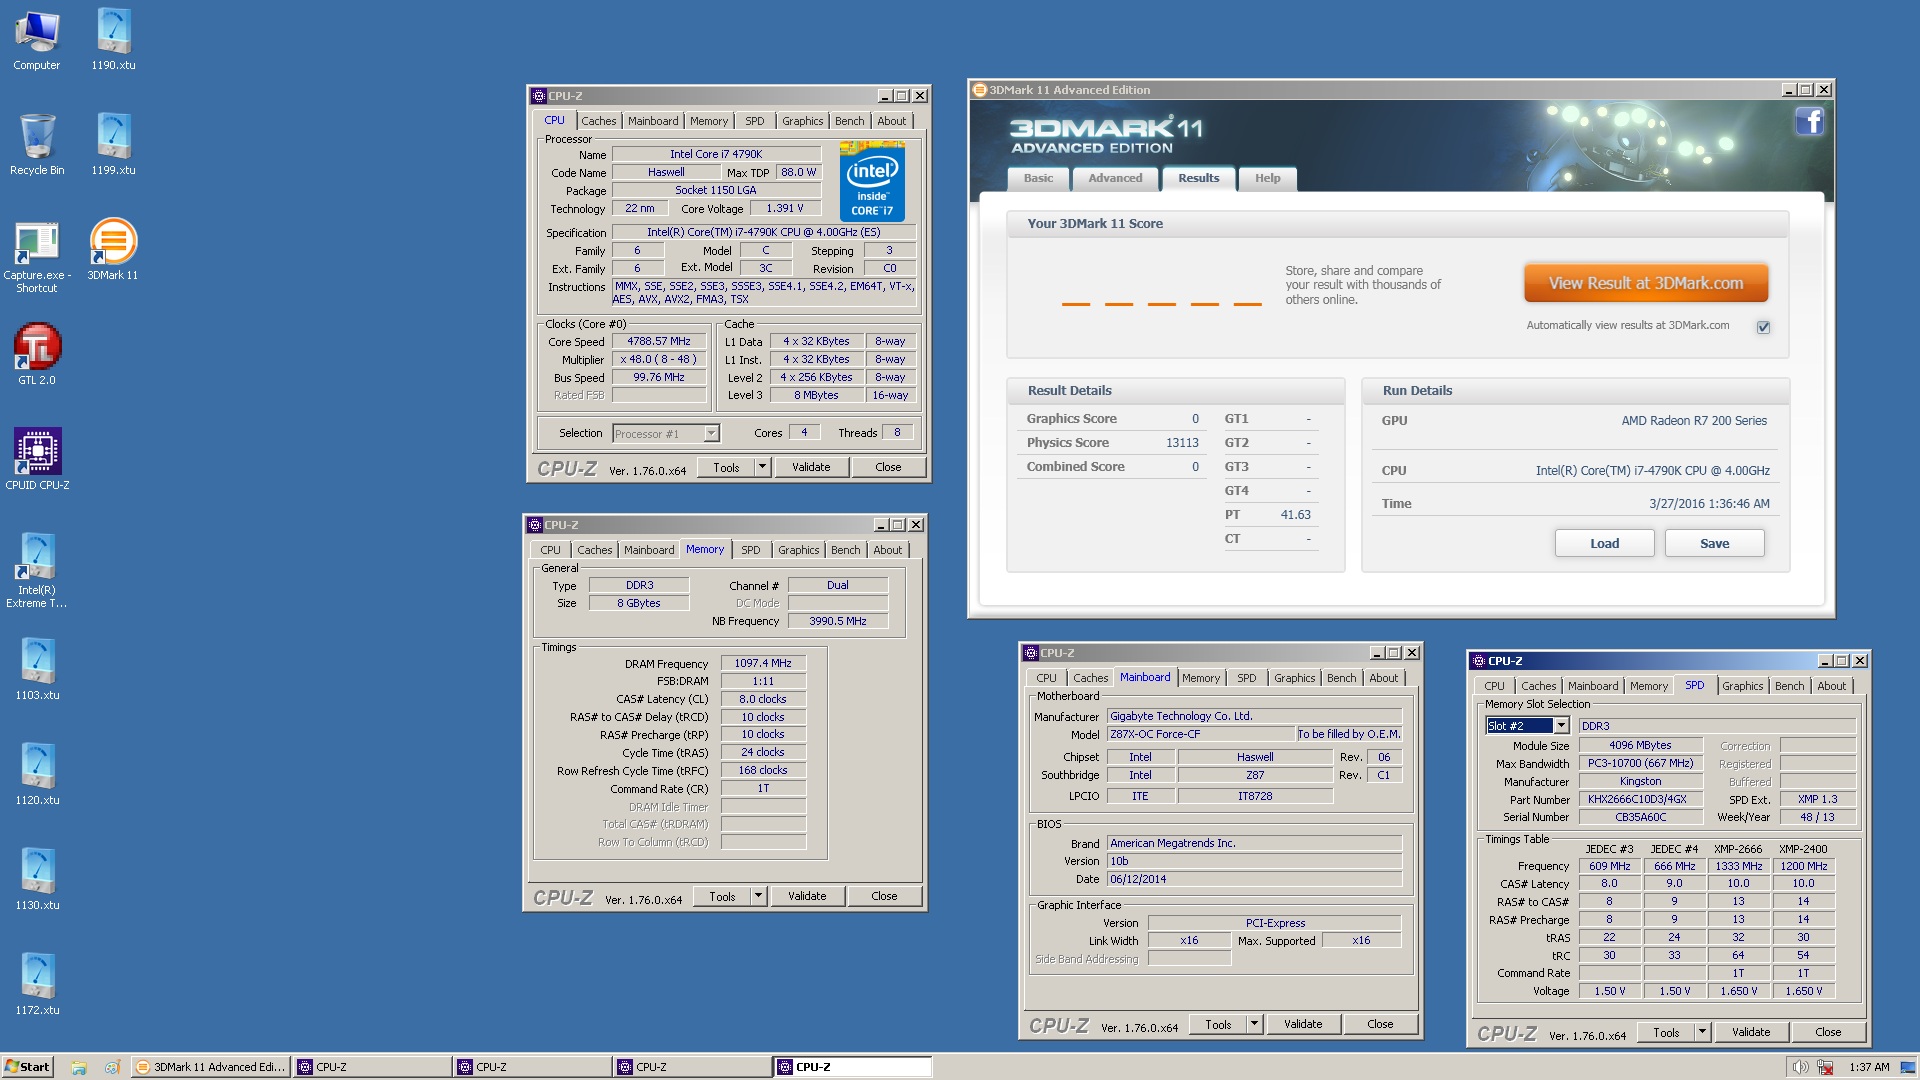Click the CPU-Z Mainboard window title icon
1920x1080 pixels.
click(x=1031, y=653)
